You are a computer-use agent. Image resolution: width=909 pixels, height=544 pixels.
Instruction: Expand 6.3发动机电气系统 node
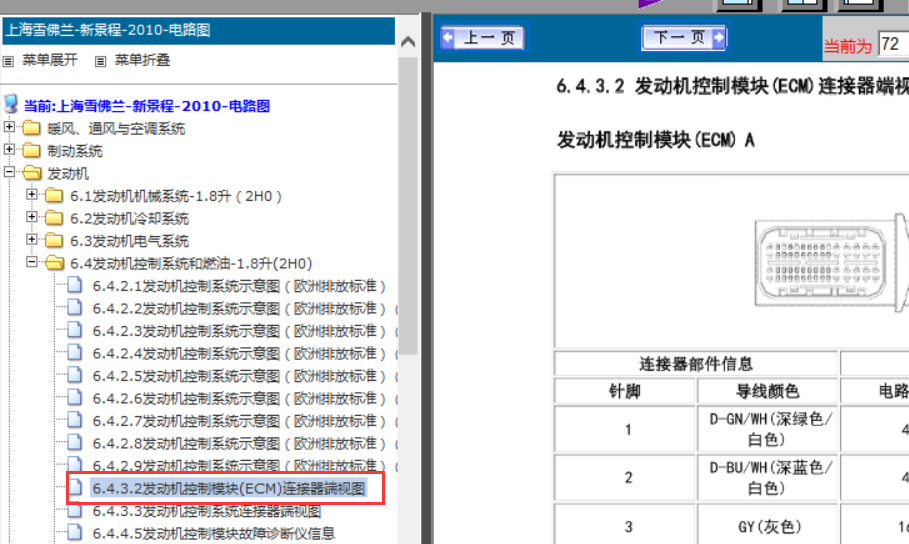pos(32,240)
